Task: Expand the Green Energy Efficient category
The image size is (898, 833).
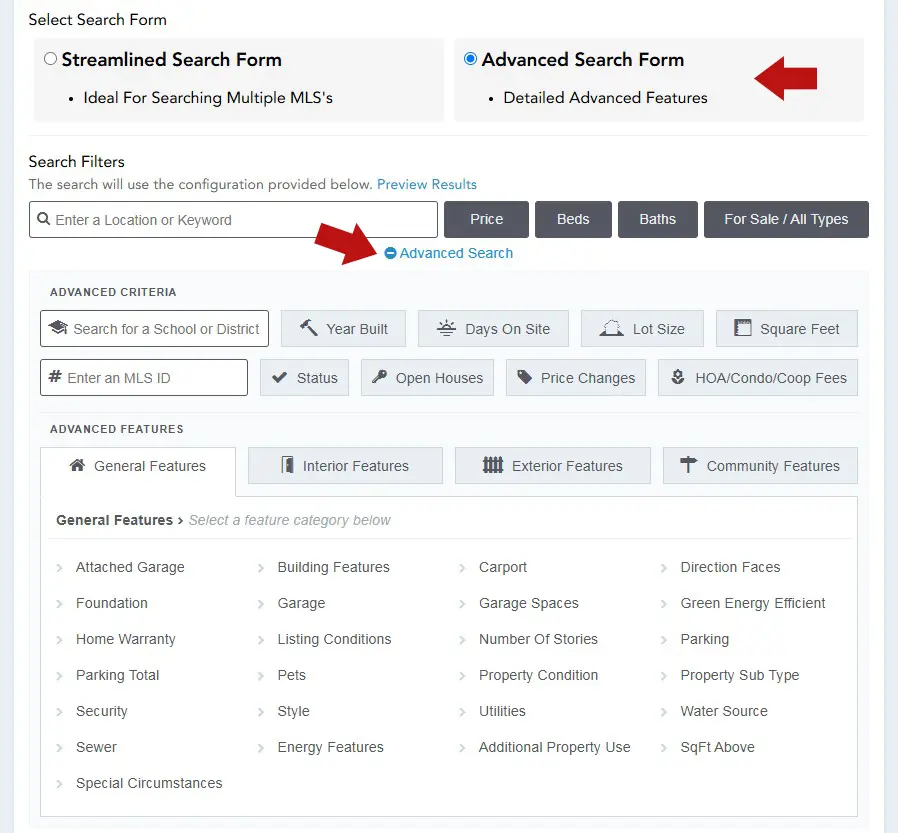Action: pos(753,603)
